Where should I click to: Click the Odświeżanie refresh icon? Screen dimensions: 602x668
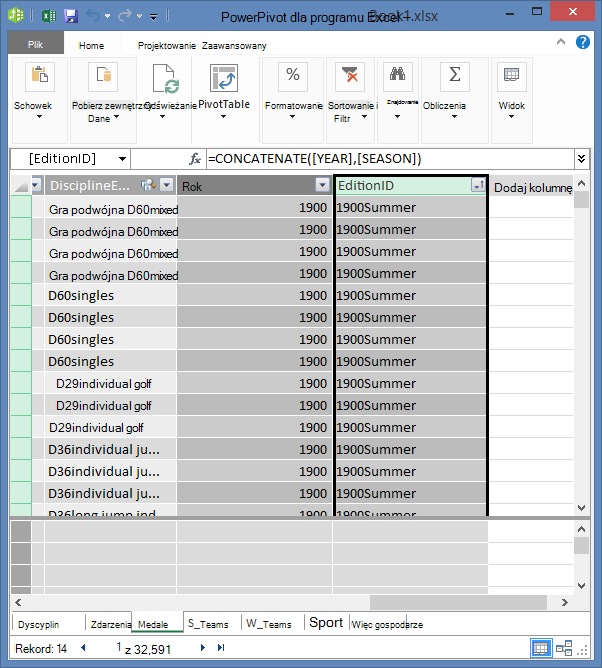166,78
